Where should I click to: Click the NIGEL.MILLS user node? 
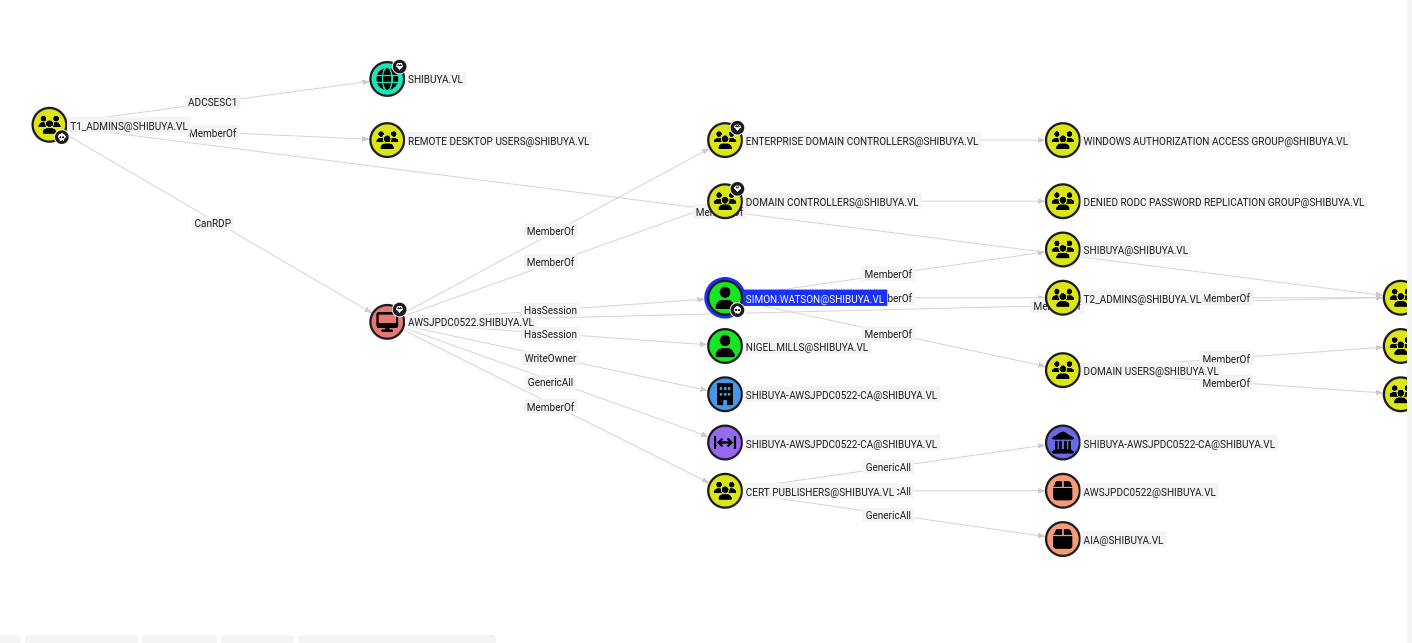[725, 346]
